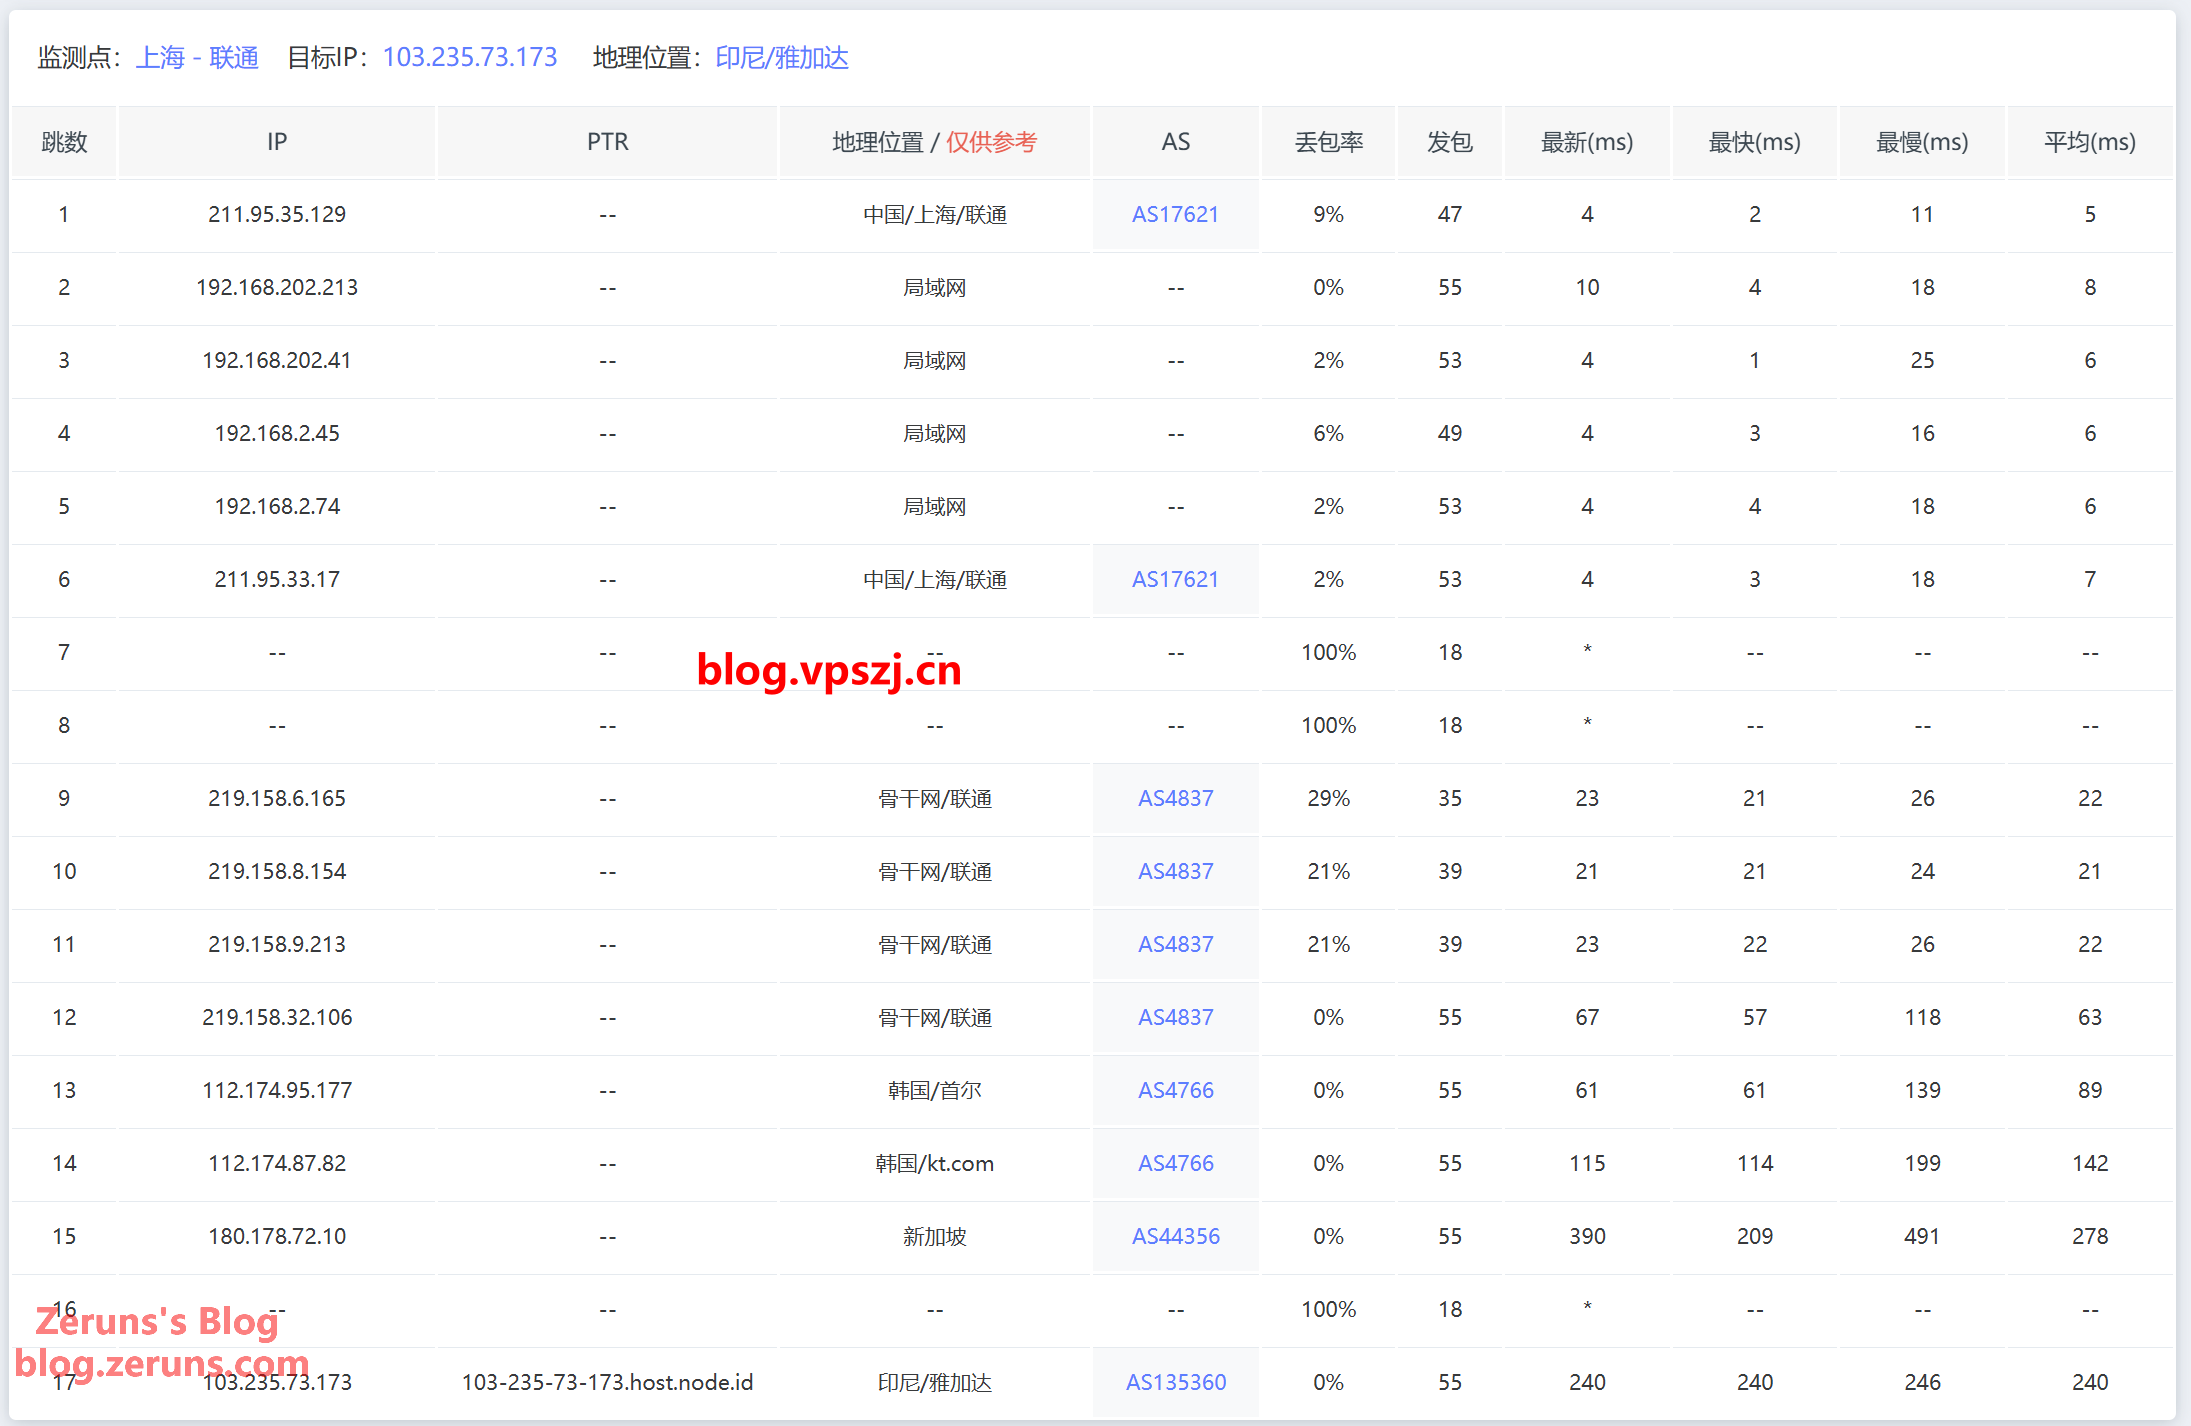Click AS135360 link in final hop

pyautogui.click(x=1175, y=1382)
